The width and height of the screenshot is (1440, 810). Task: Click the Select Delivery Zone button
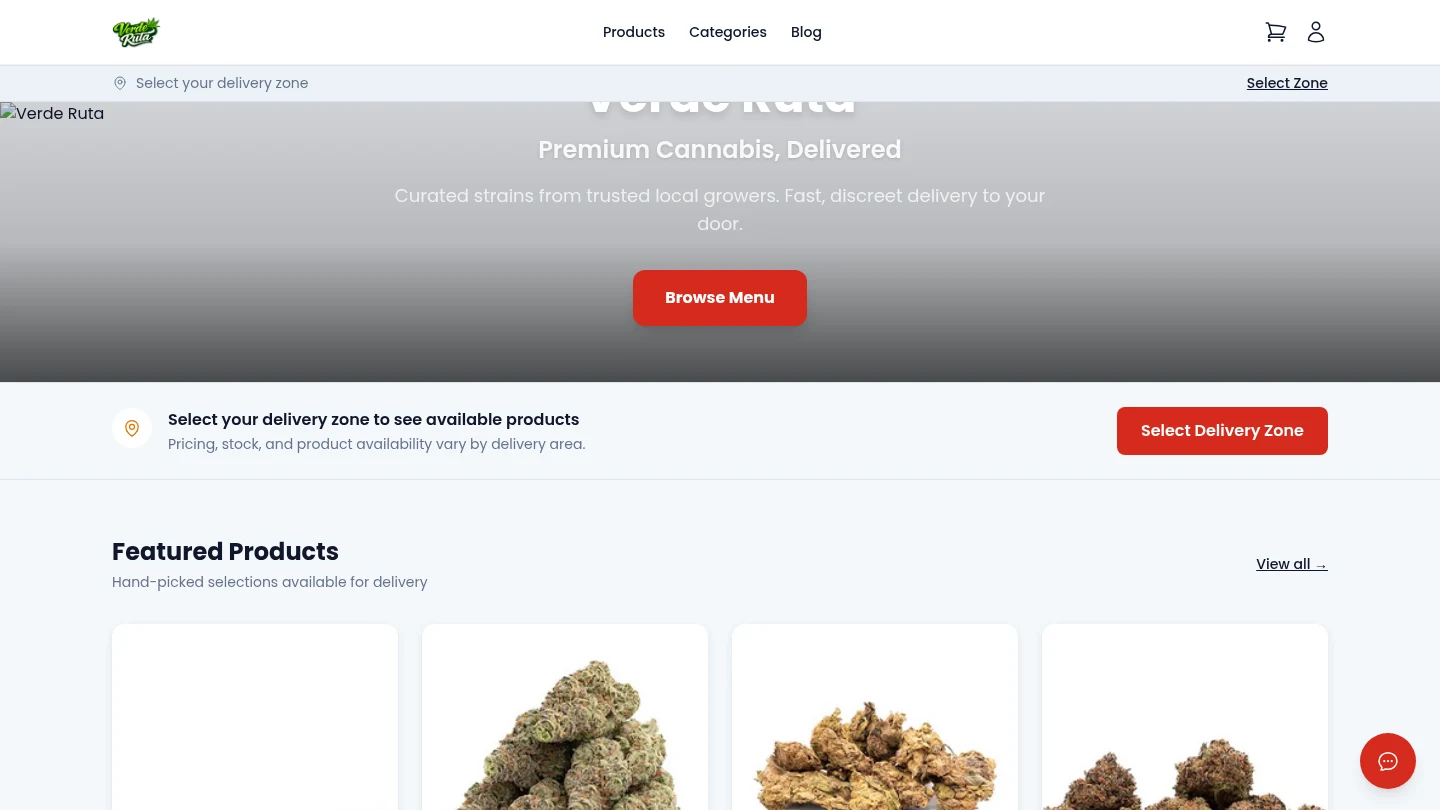[x=1222, y=431]
